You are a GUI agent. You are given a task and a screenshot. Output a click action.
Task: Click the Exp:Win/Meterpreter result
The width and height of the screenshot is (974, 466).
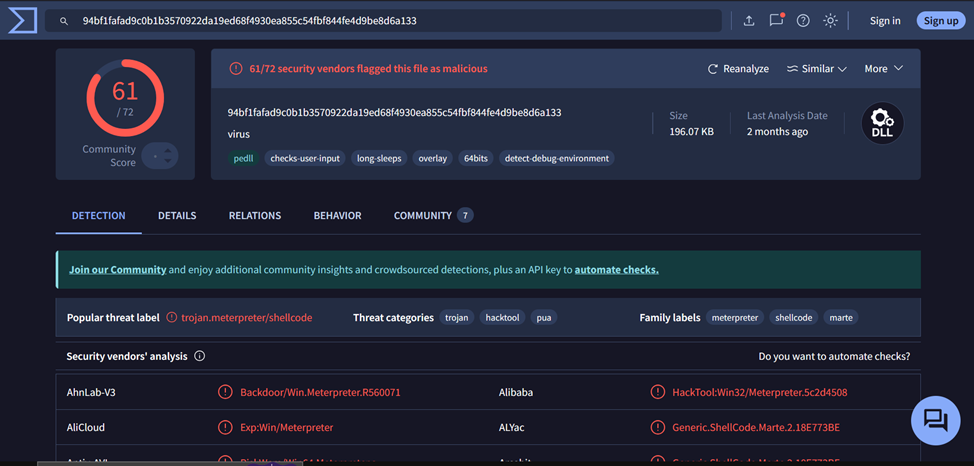(286, 427)
